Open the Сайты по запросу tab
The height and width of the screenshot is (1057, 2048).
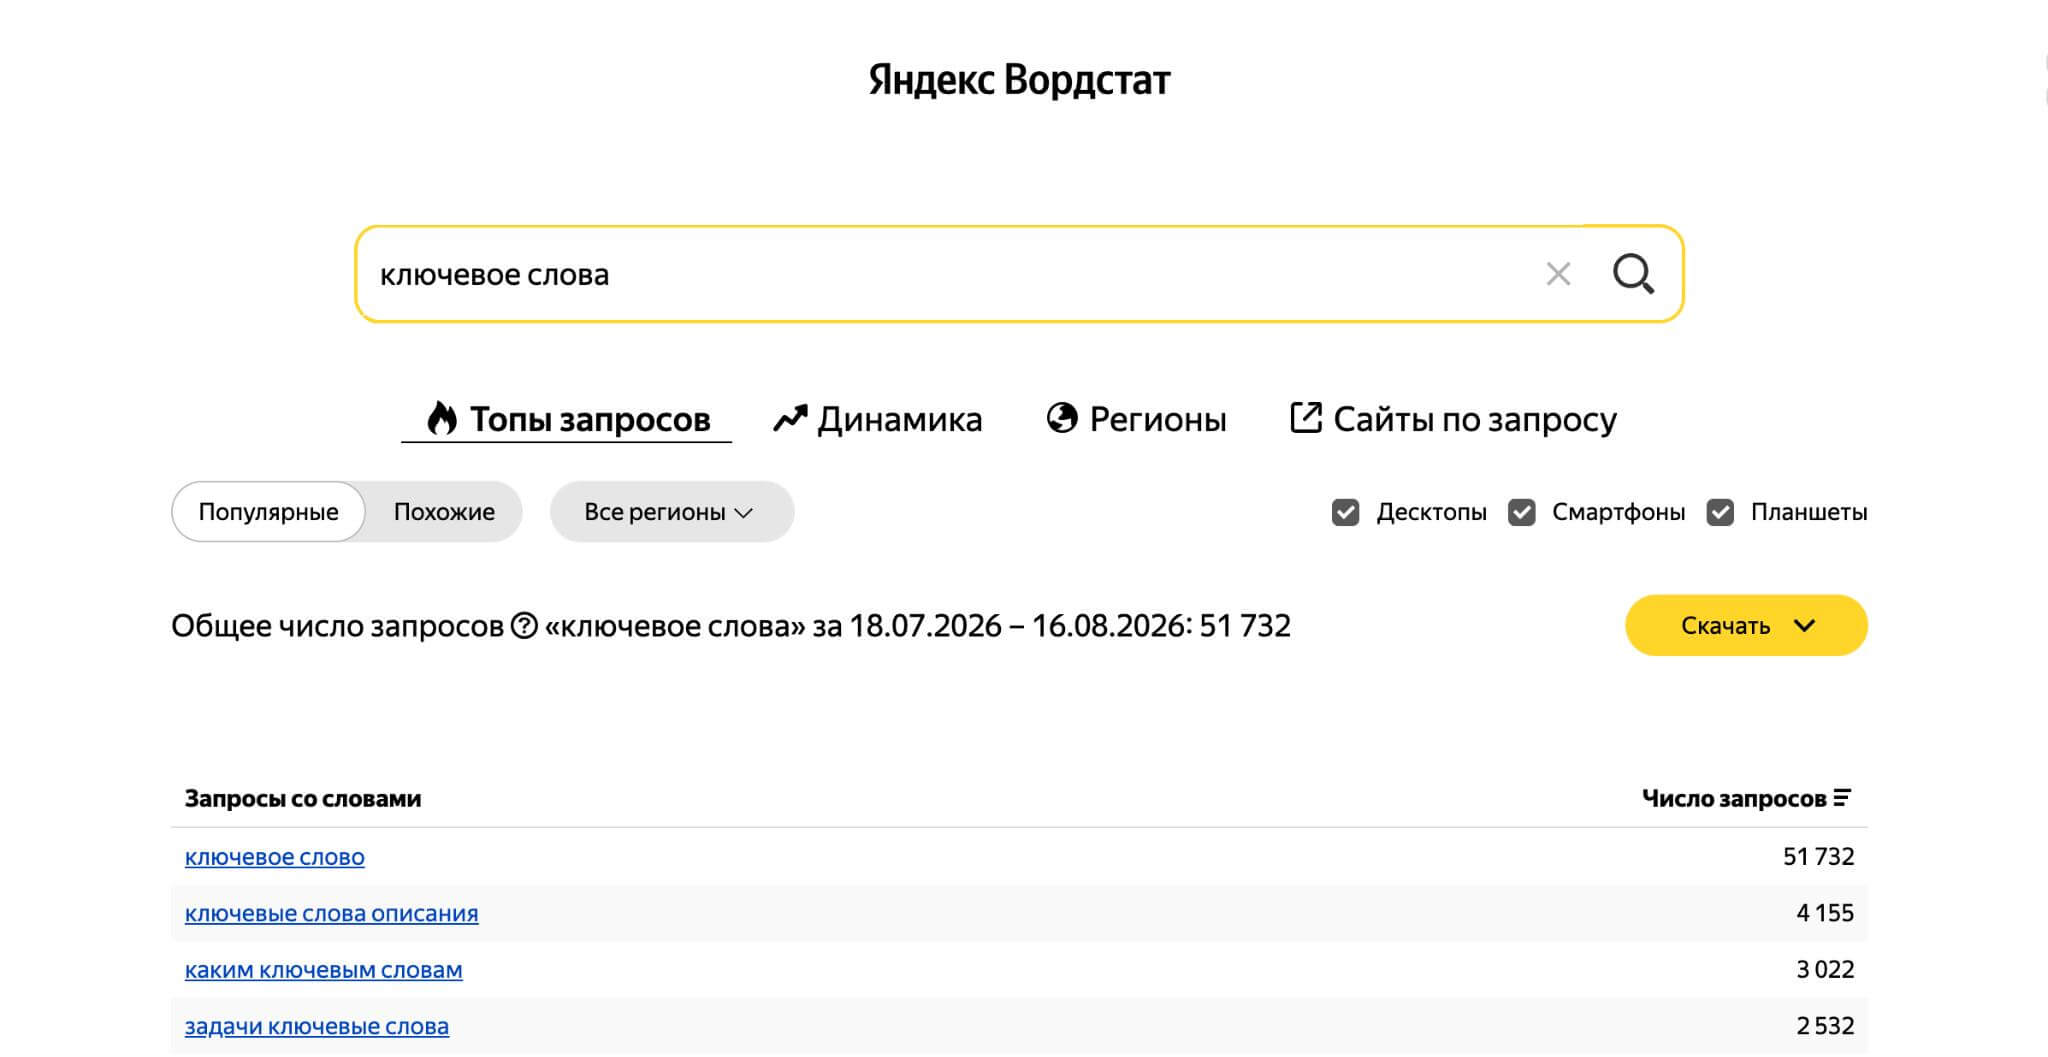1453,419
